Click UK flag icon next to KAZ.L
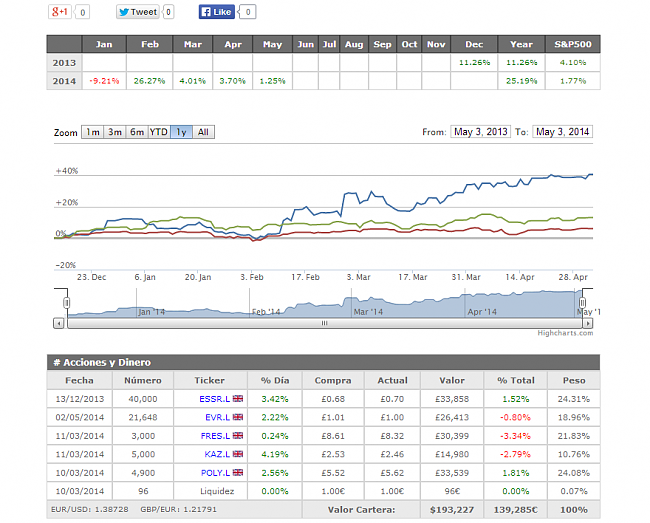The height and width of the screenshot is (523, 650). click(238, 454)
